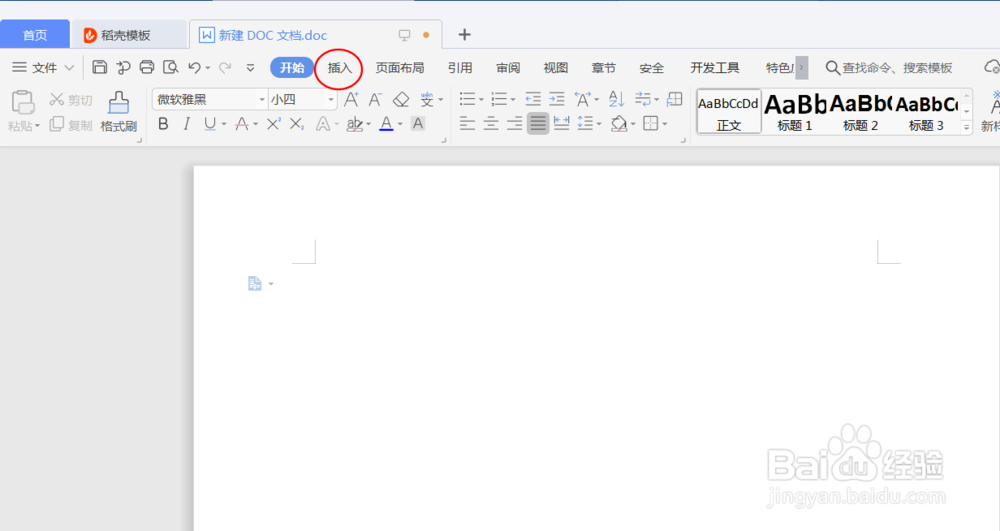Screen dimensions: 1000x531
Task: Toggle strikethrough text formatting
Action: [242, 124]
